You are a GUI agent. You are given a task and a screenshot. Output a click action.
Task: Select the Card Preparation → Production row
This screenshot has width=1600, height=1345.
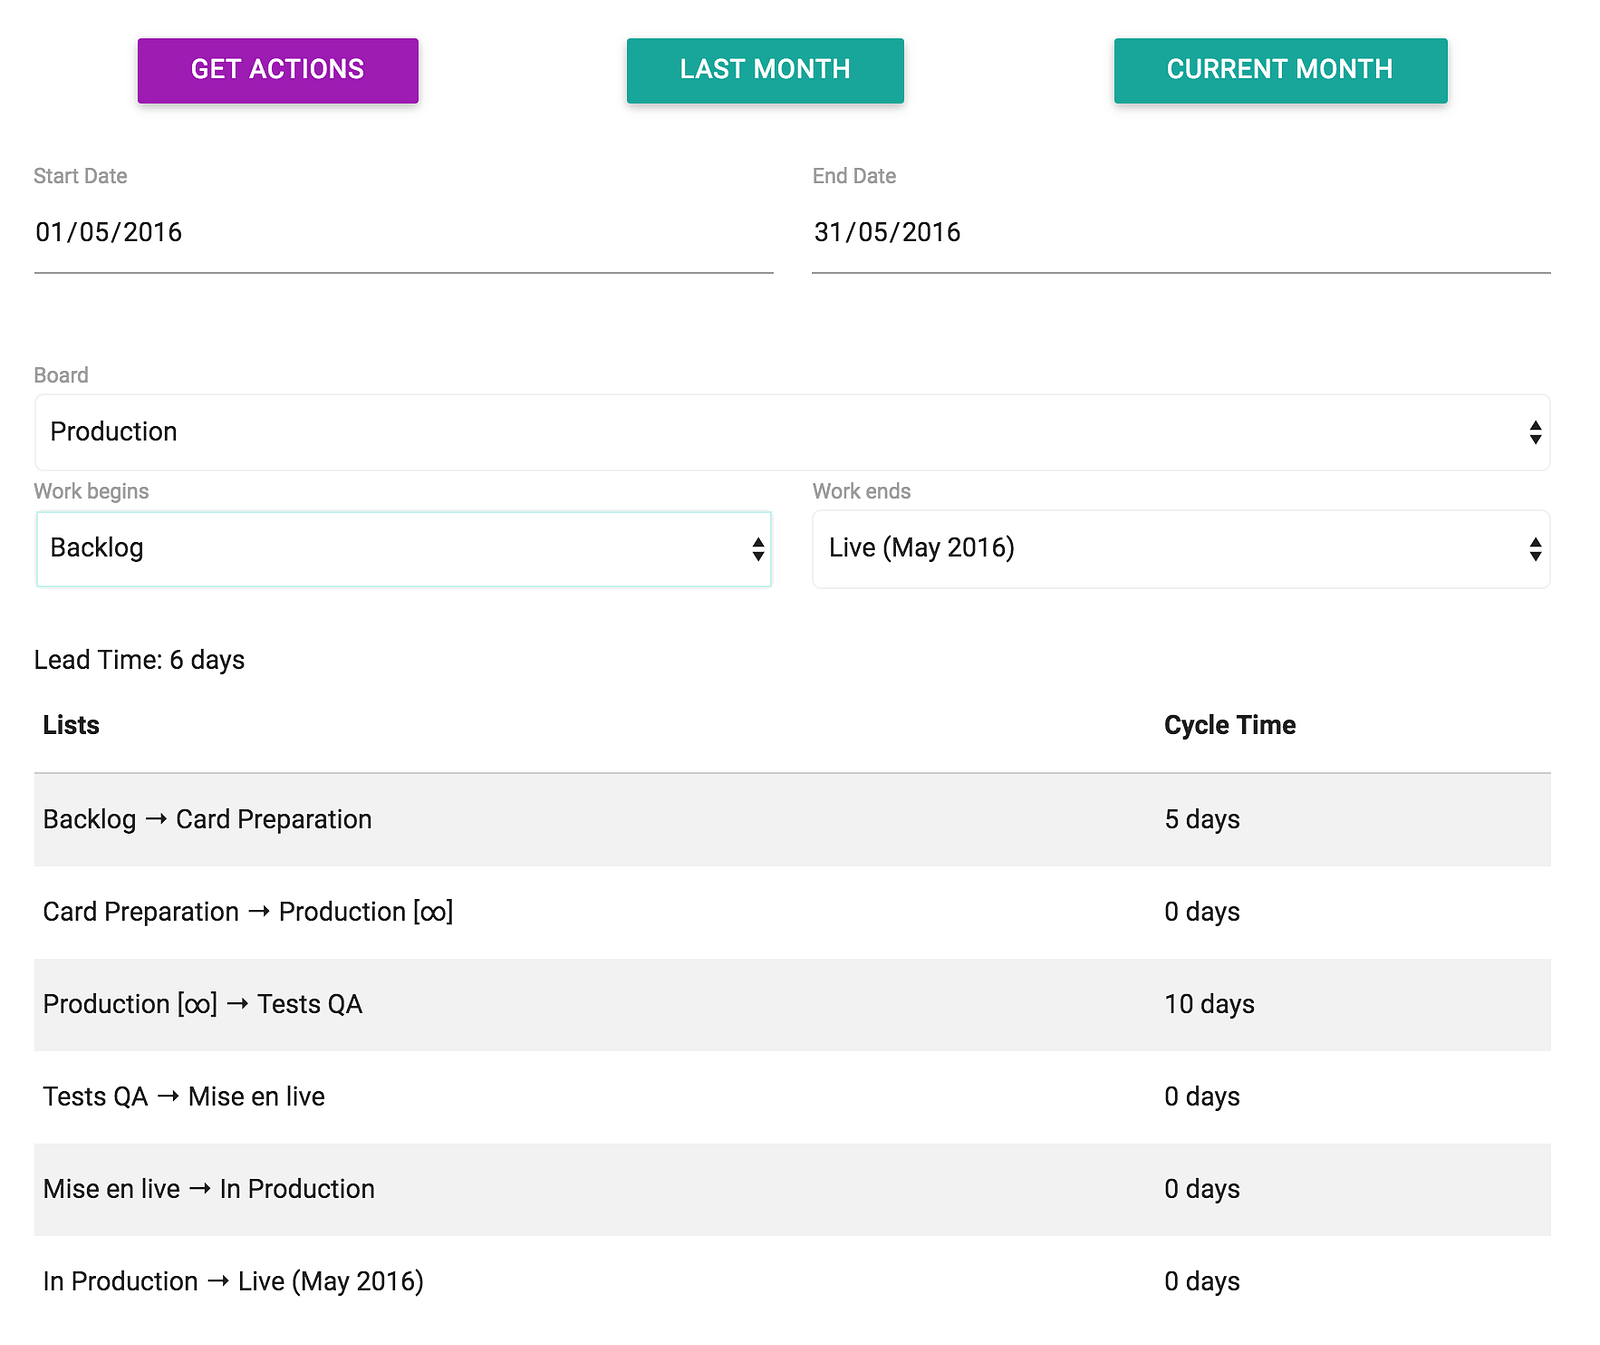pyautogui.click(x=792, y=912)
